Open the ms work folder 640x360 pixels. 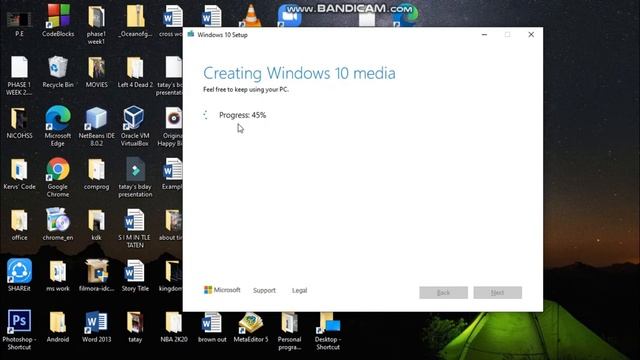tap(58, 276)
